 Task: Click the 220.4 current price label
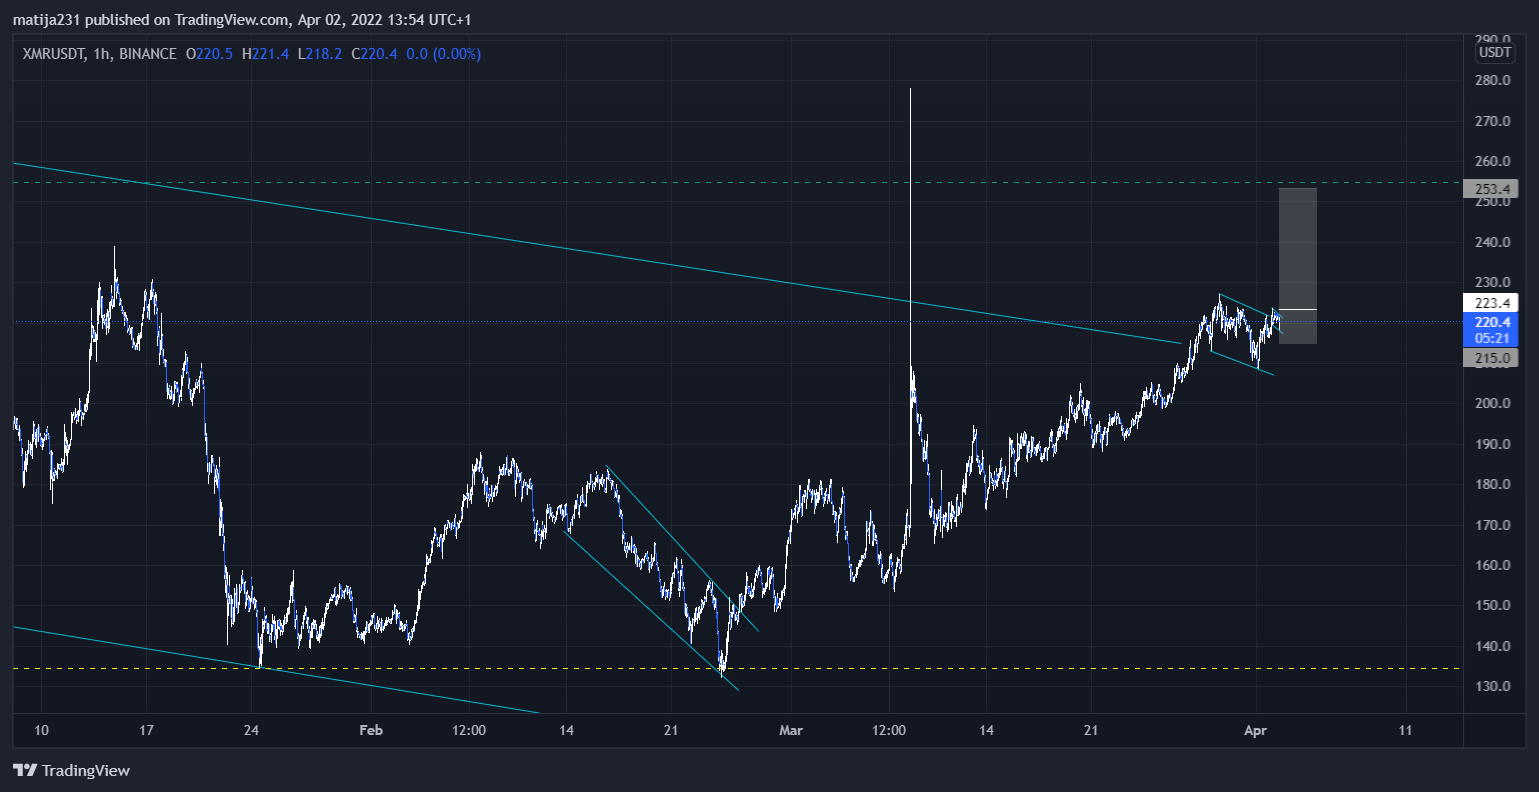point(1490,322)
